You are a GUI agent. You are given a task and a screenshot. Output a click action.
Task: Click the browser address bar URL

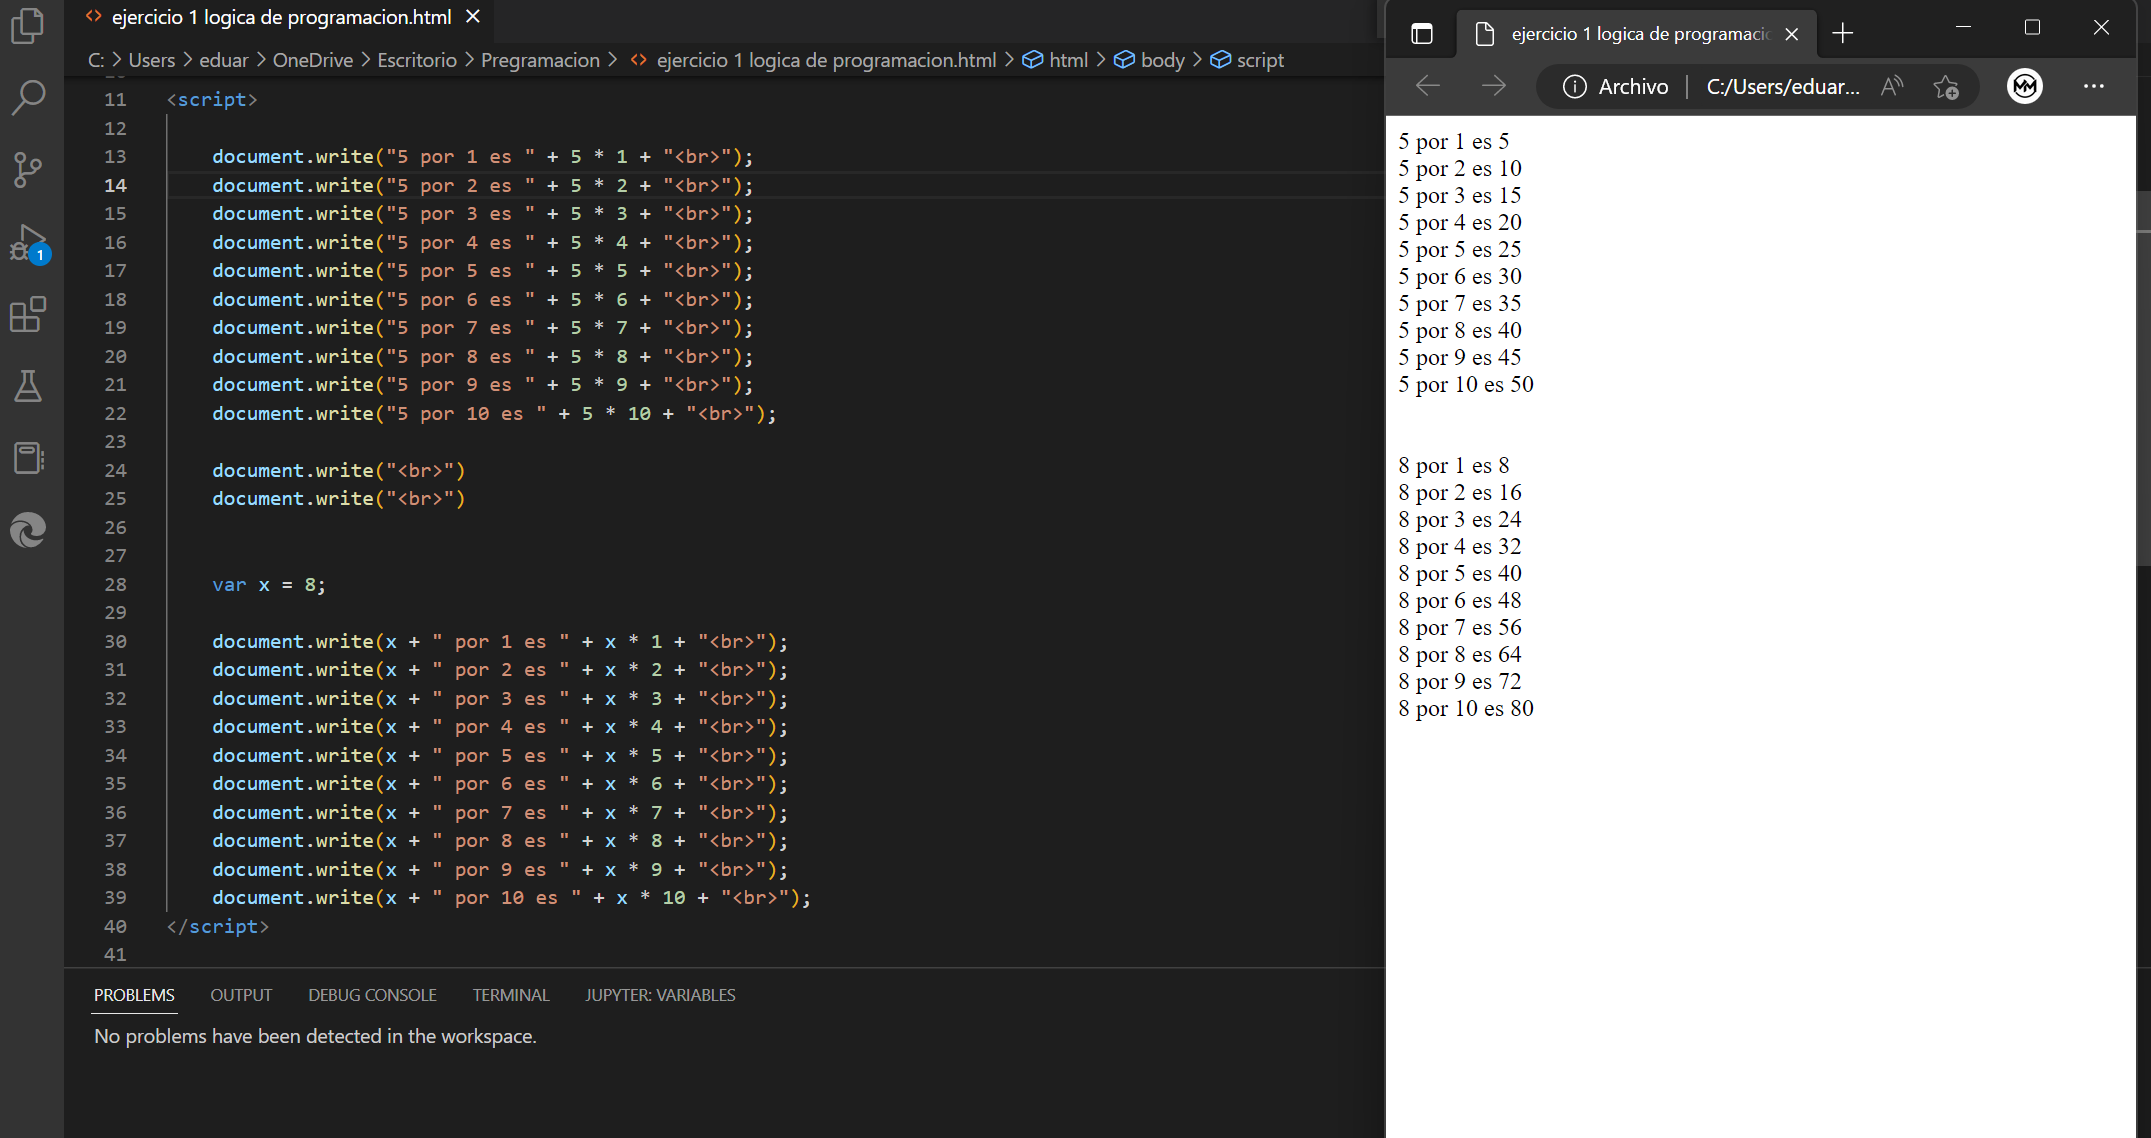coord(1782,87)
